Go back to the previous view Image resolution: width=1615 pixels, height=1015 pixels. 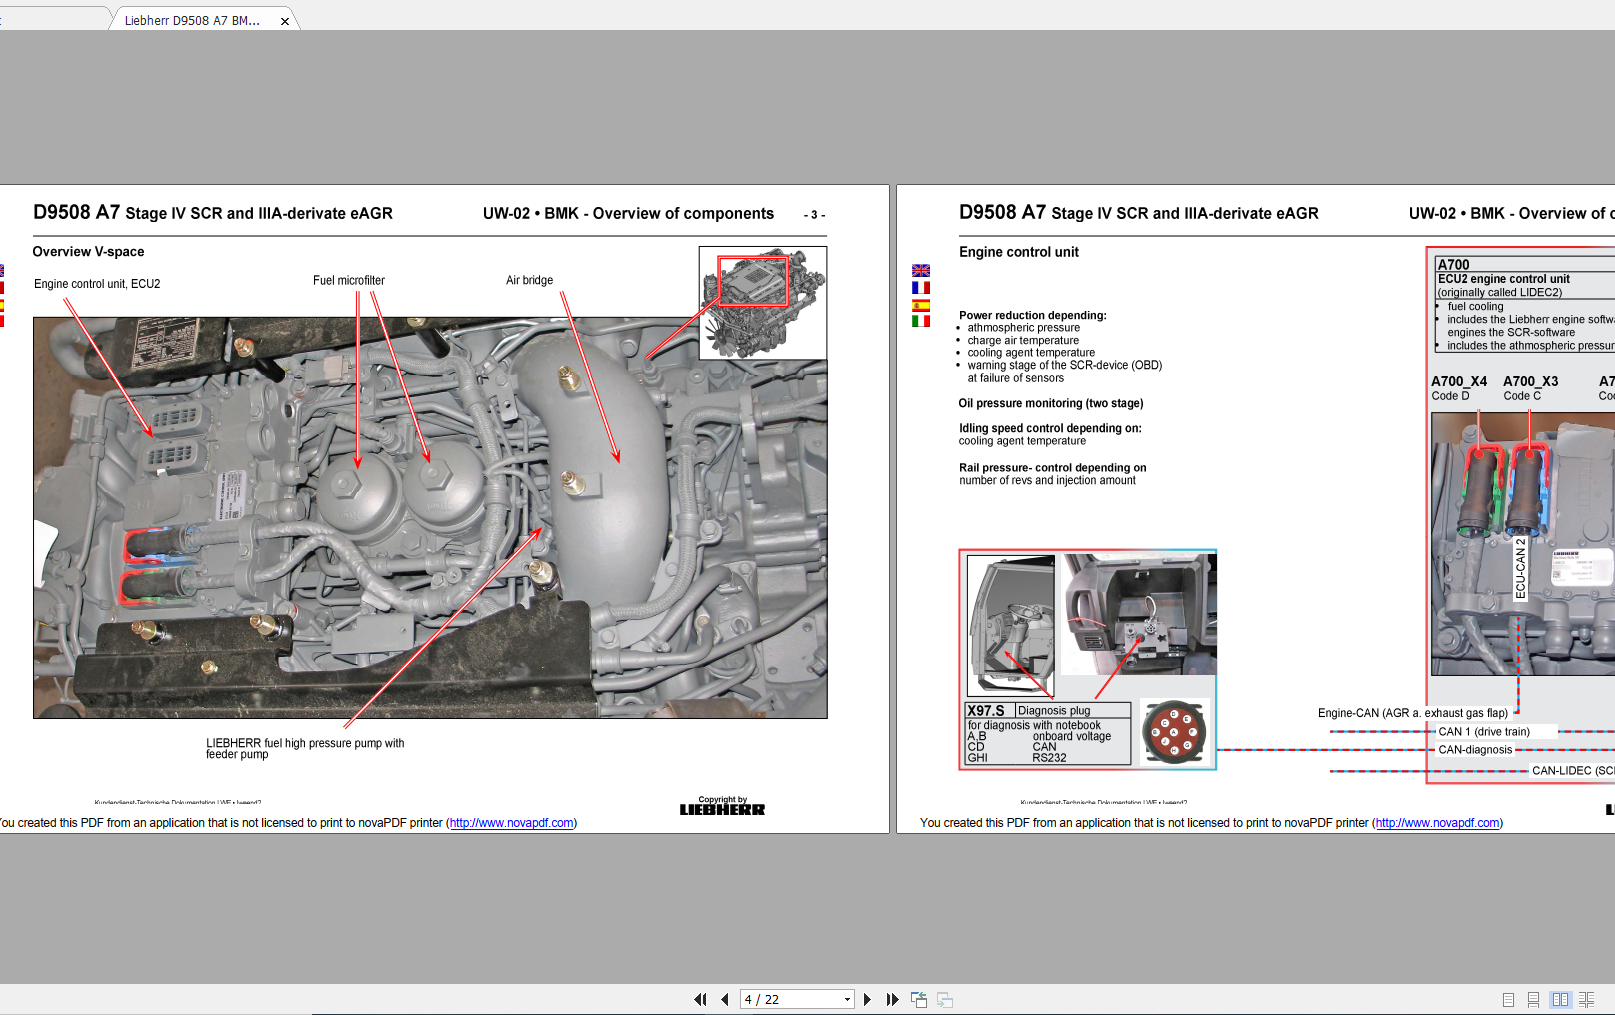[918, 999]
